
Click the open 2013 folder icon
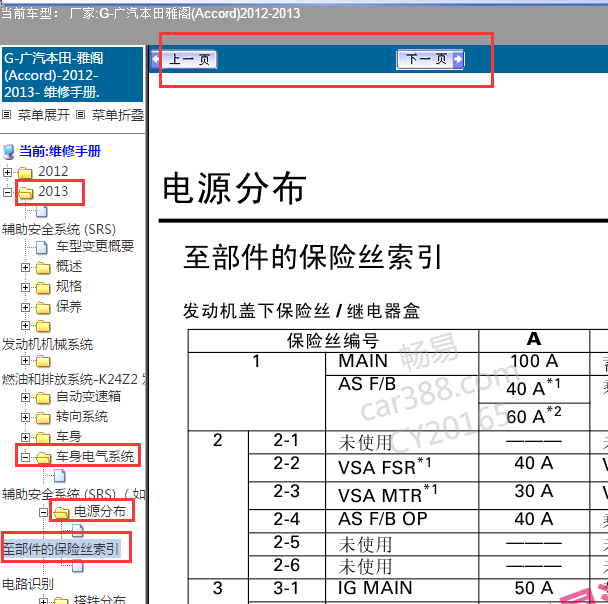click(x=26, y=192)
